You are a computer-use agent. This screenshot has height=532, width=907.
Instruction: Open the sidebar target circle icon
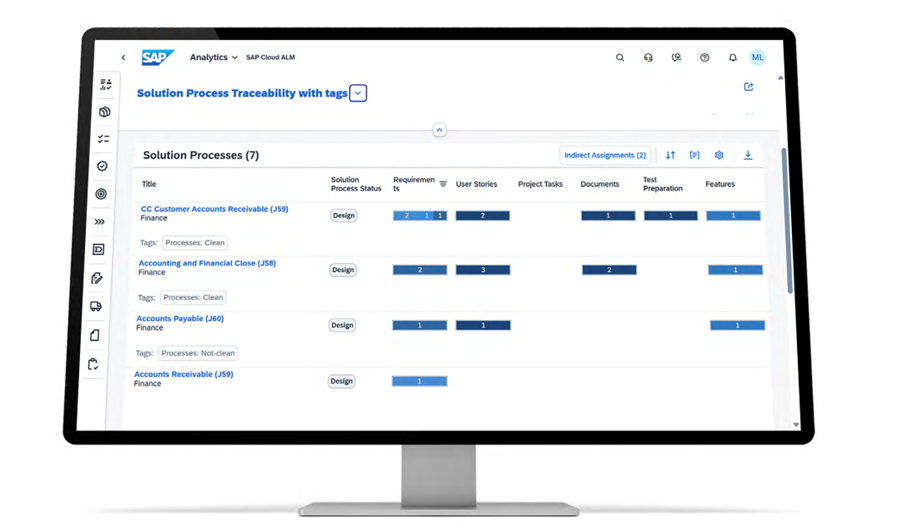101,194
